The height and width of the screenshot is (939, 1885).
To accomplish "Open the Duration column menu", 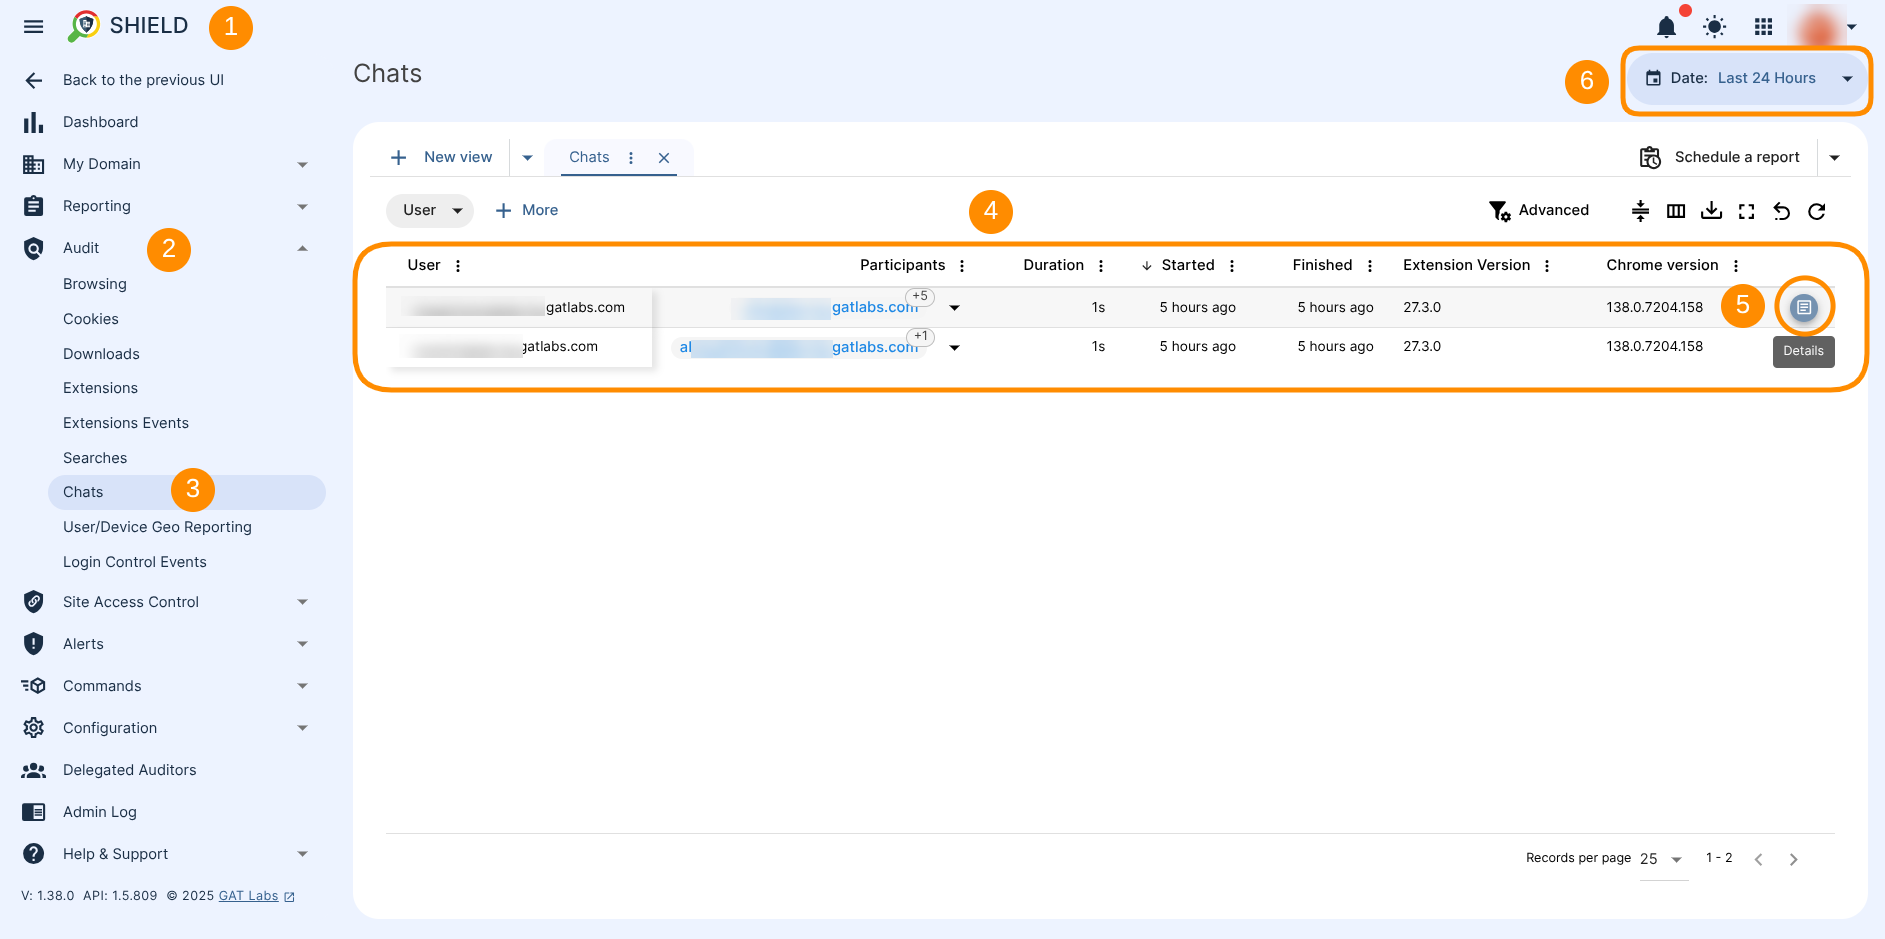I will [x=1101, y=266].
